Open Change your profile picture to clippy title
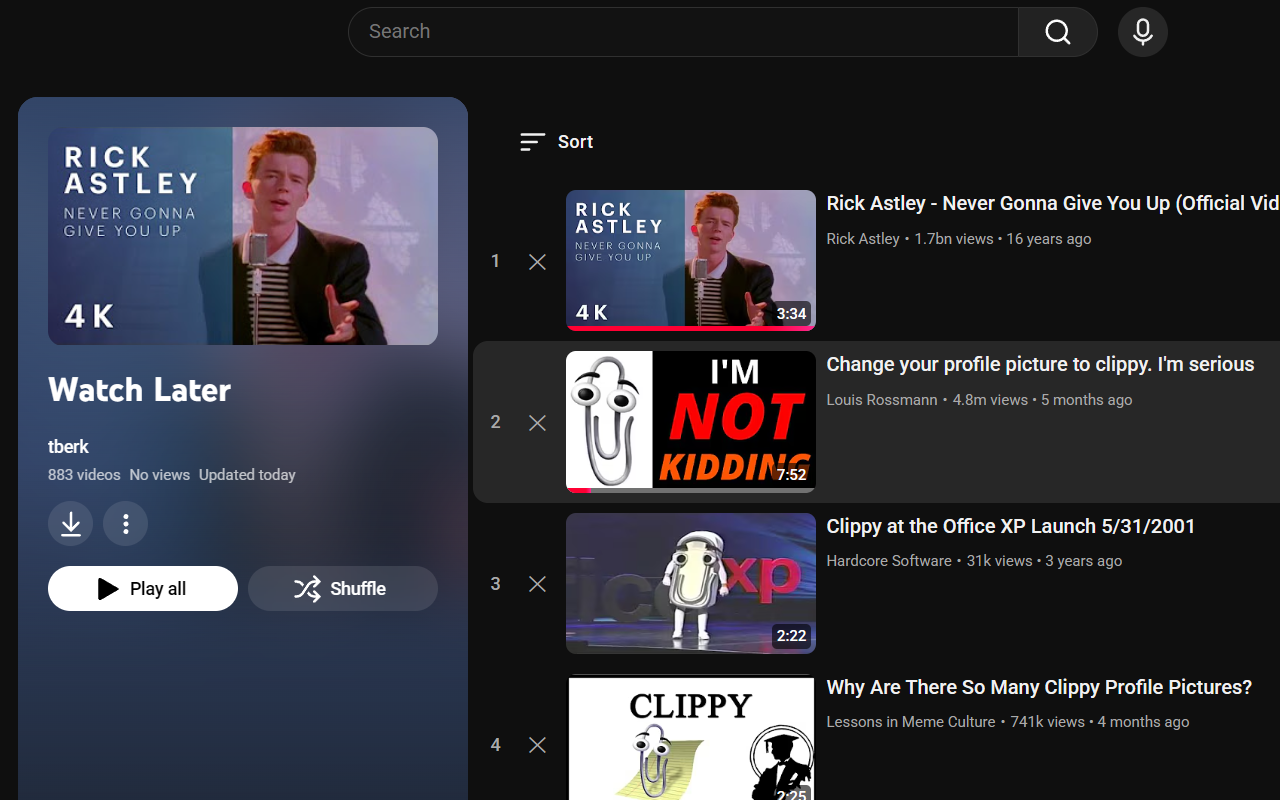The width and height of the screenshot is (1280, 800). 1040,365
